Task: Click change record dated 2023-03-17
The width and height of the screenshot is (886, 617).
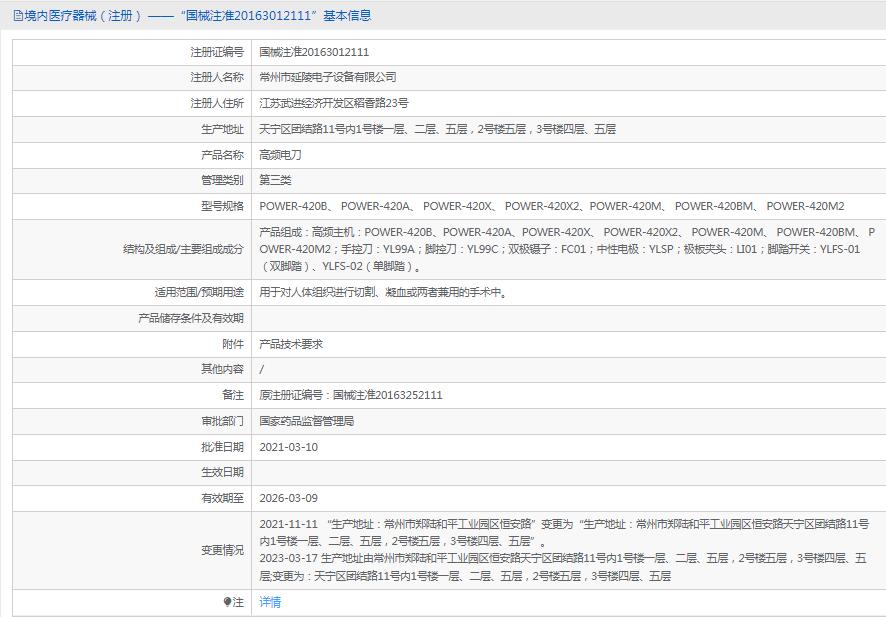Action: pos(563,567)
